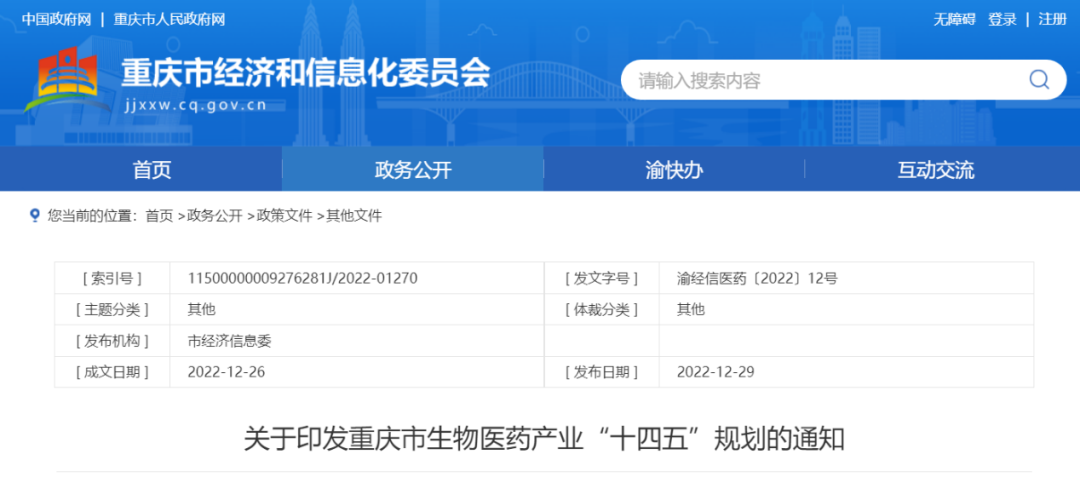Click the 无障碍 accessibility link
The image size is (1080, 483).
(x=954, y=19)
